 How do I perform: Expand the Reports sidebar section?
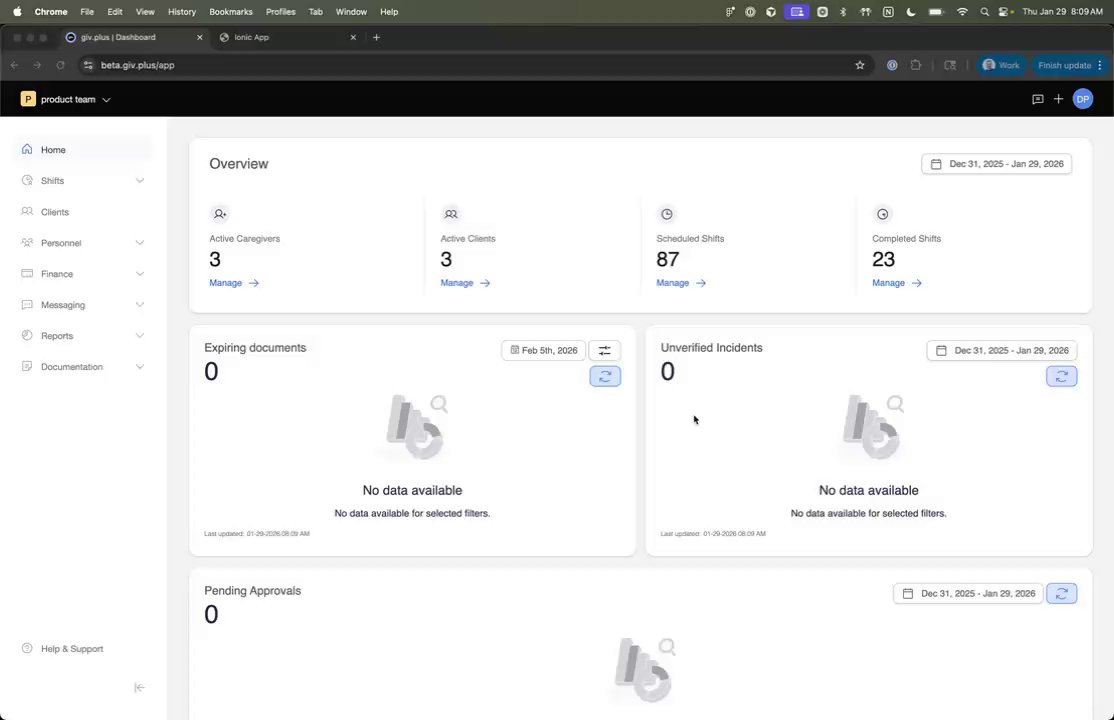click(x=140, y=335)
